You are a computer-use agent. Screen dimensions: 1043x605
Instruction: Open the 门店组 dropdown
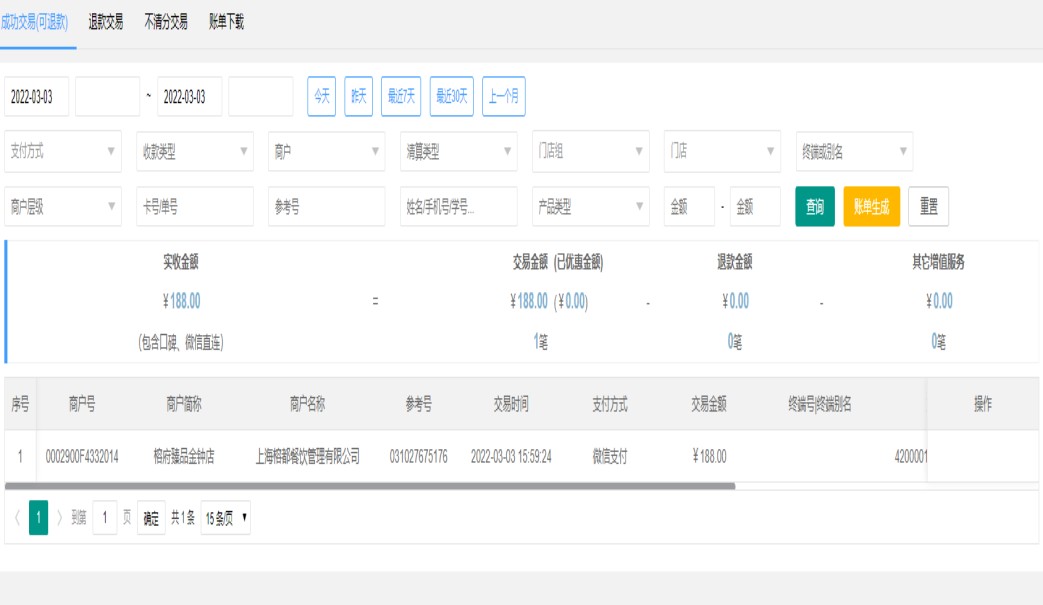point(590,151)
